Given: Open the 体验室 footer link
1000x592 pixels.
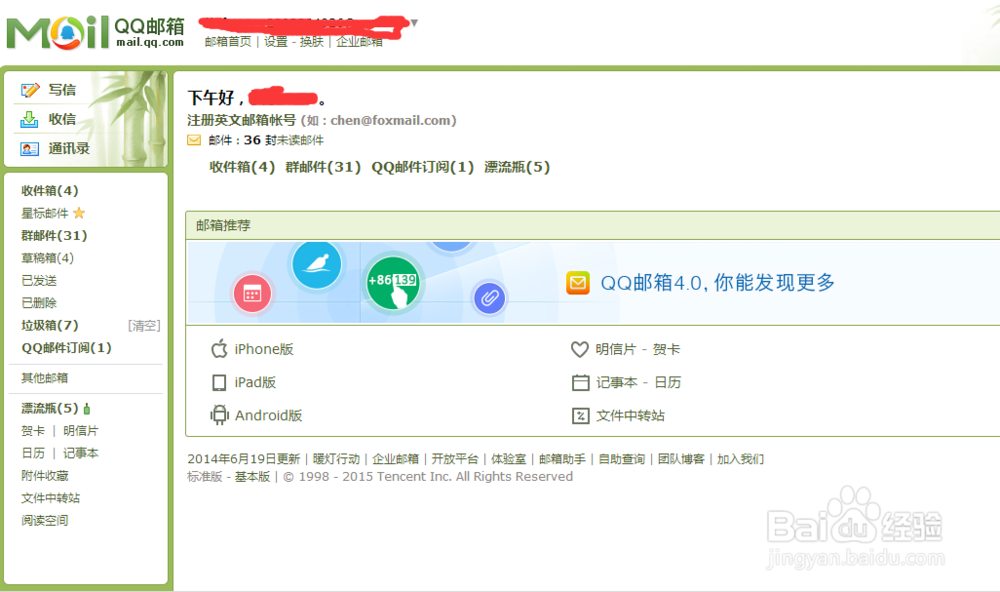Looking at the screenshot, I should point(508,459).
